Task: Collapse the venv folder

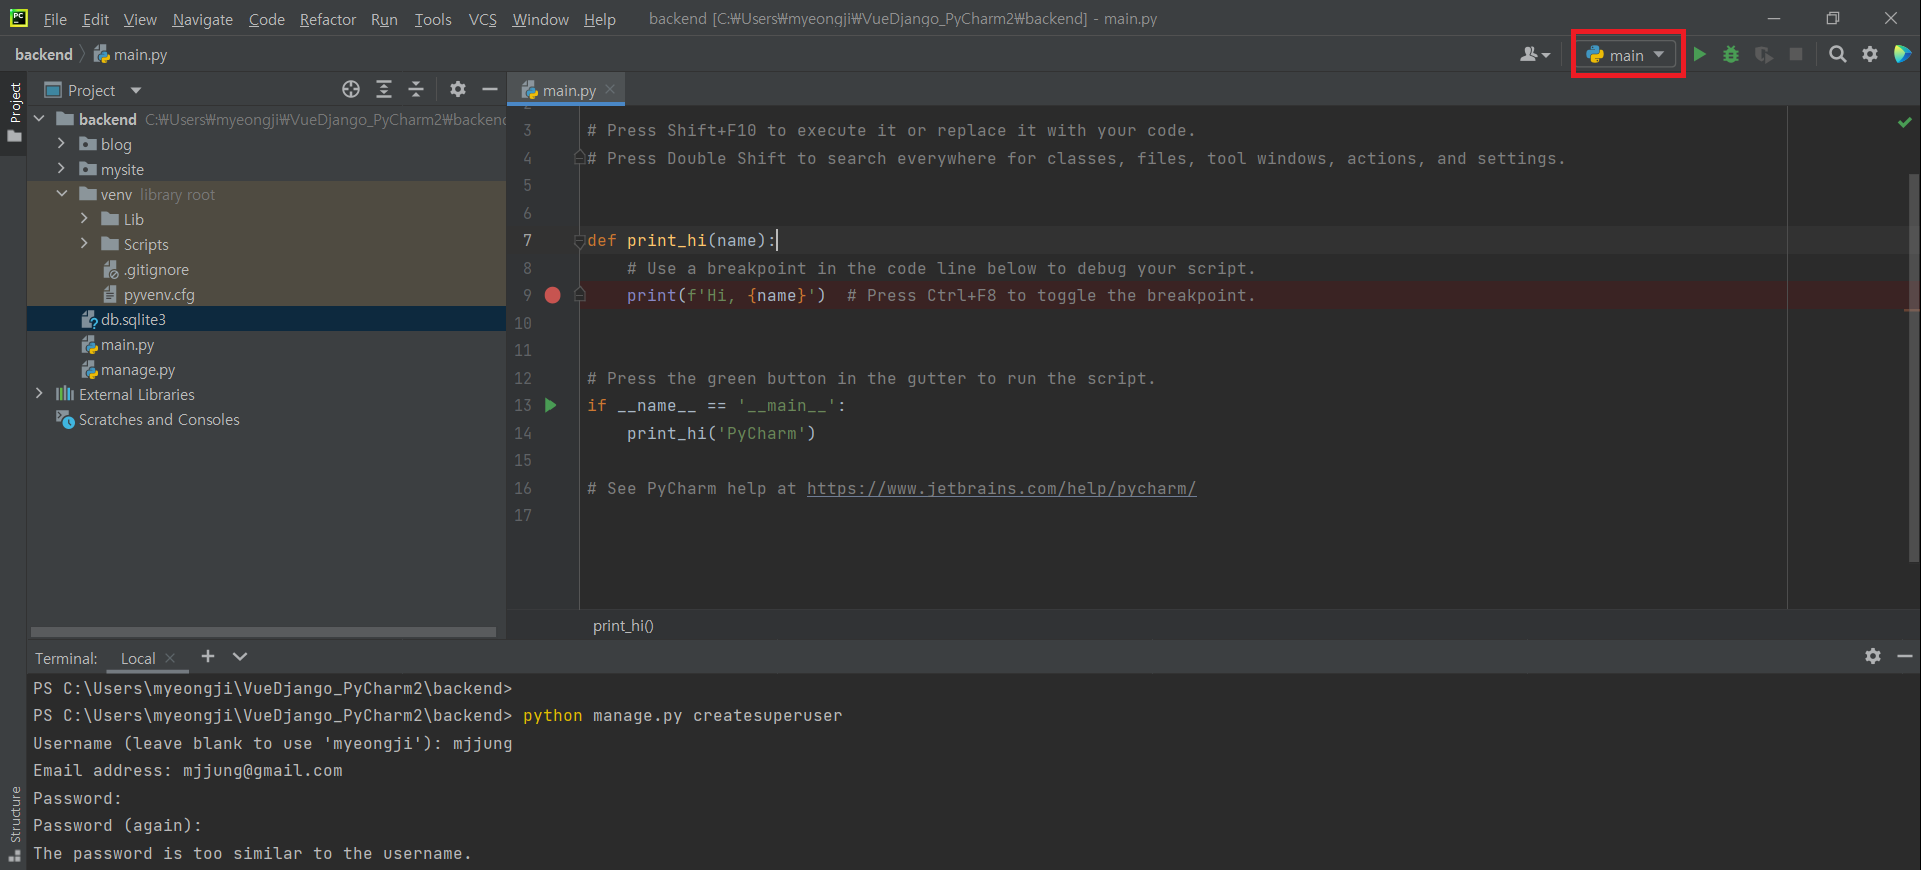Action: (62, 194)
